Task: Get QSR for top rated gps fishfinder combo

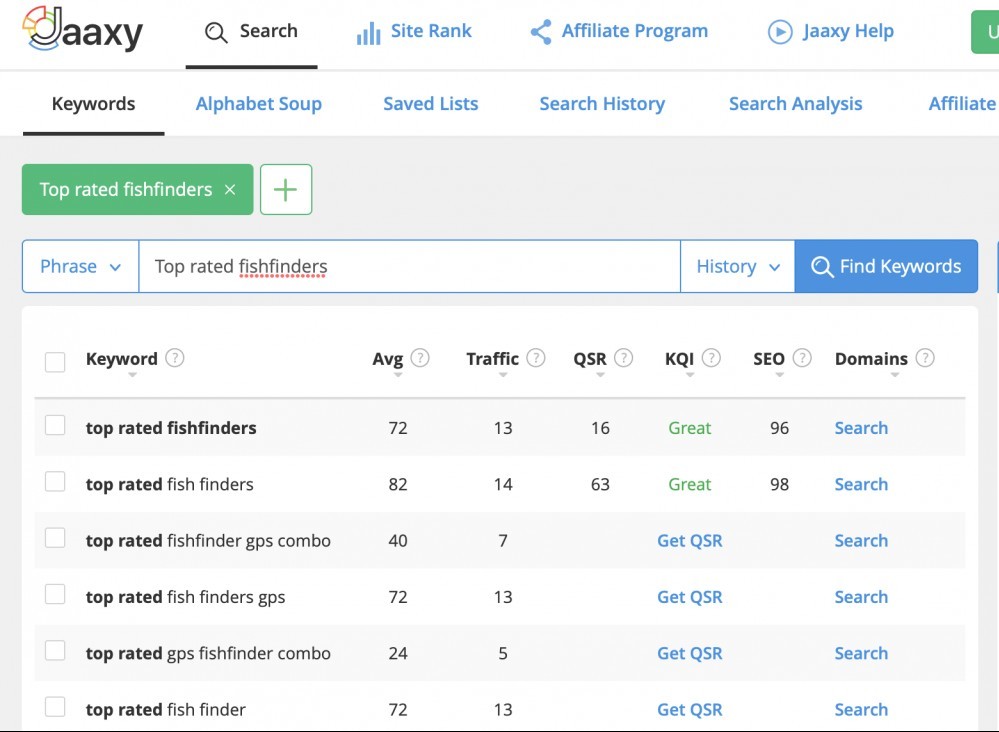Action: coord(689,654)
